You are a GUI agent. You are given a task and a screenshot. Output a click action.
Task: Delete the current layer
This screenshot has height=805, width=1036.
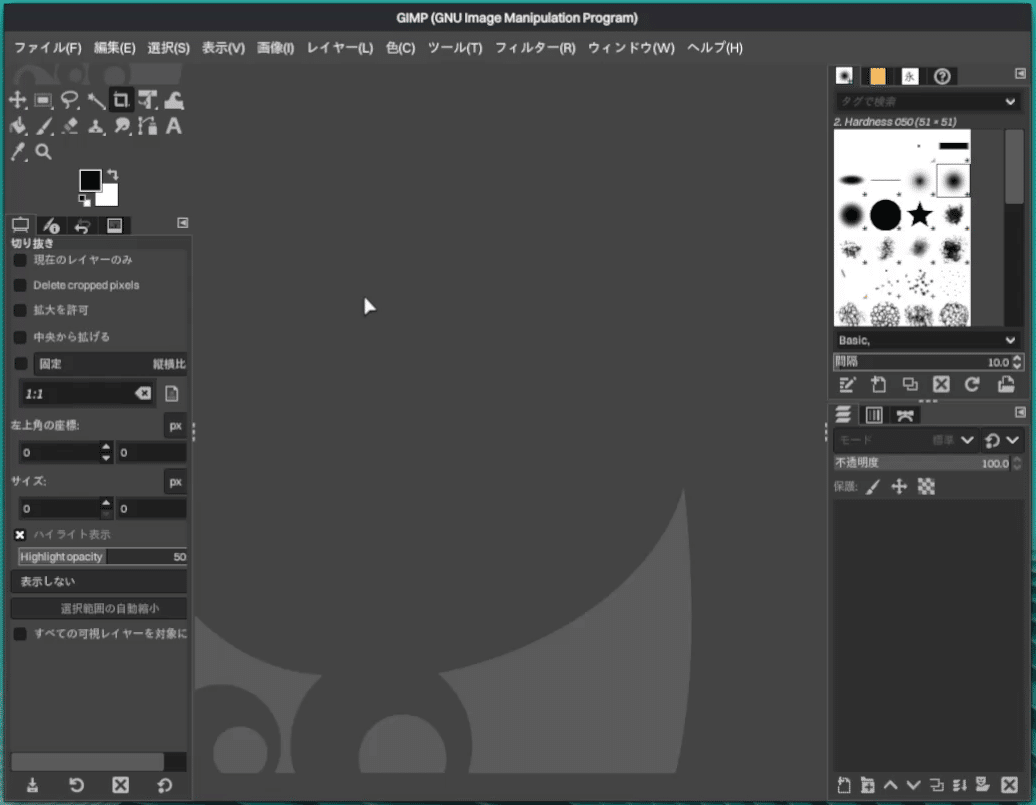coord(1010,785)
